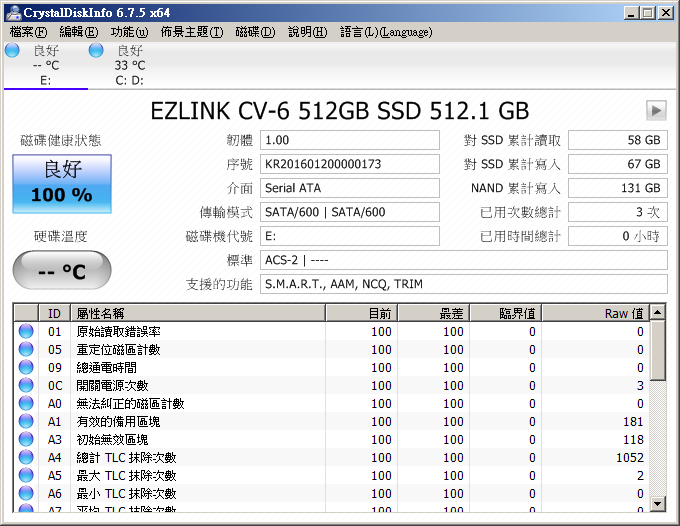This screenshot has width=680, height=526.
Task: Click the raw value 118 in row A3
Action: pos(633,440)
